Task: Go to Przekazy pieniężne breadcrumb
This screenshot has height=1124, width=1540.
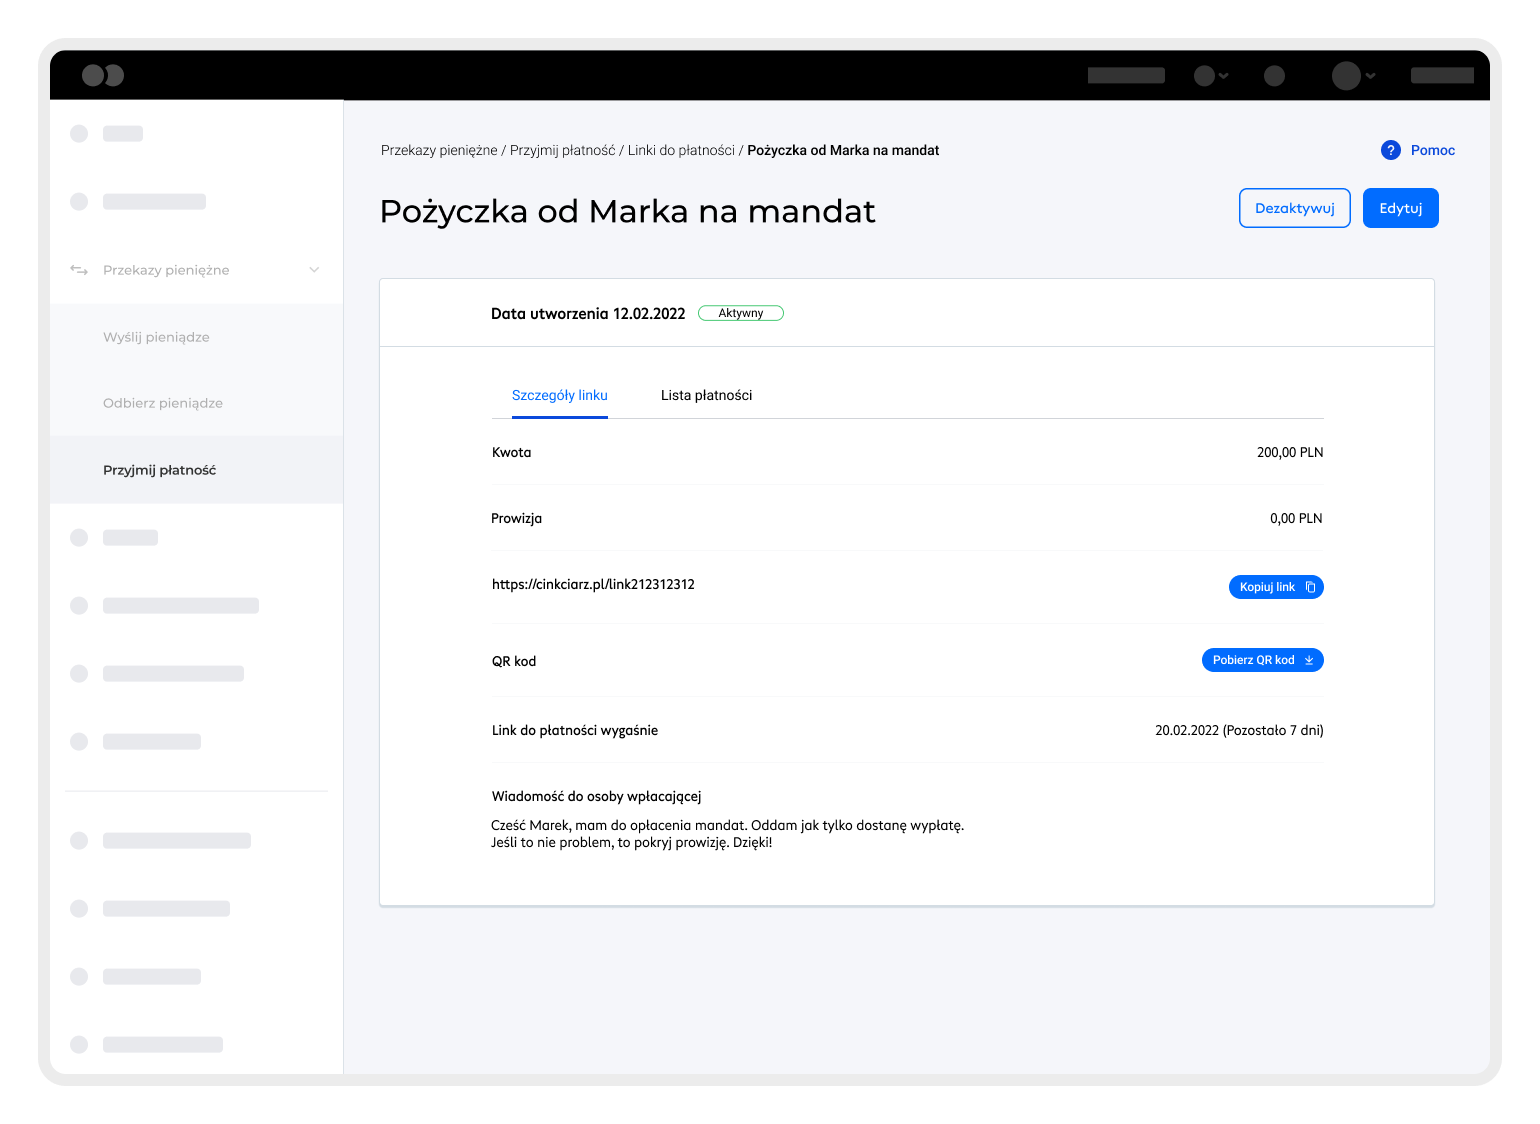Action: coord(439,150)
